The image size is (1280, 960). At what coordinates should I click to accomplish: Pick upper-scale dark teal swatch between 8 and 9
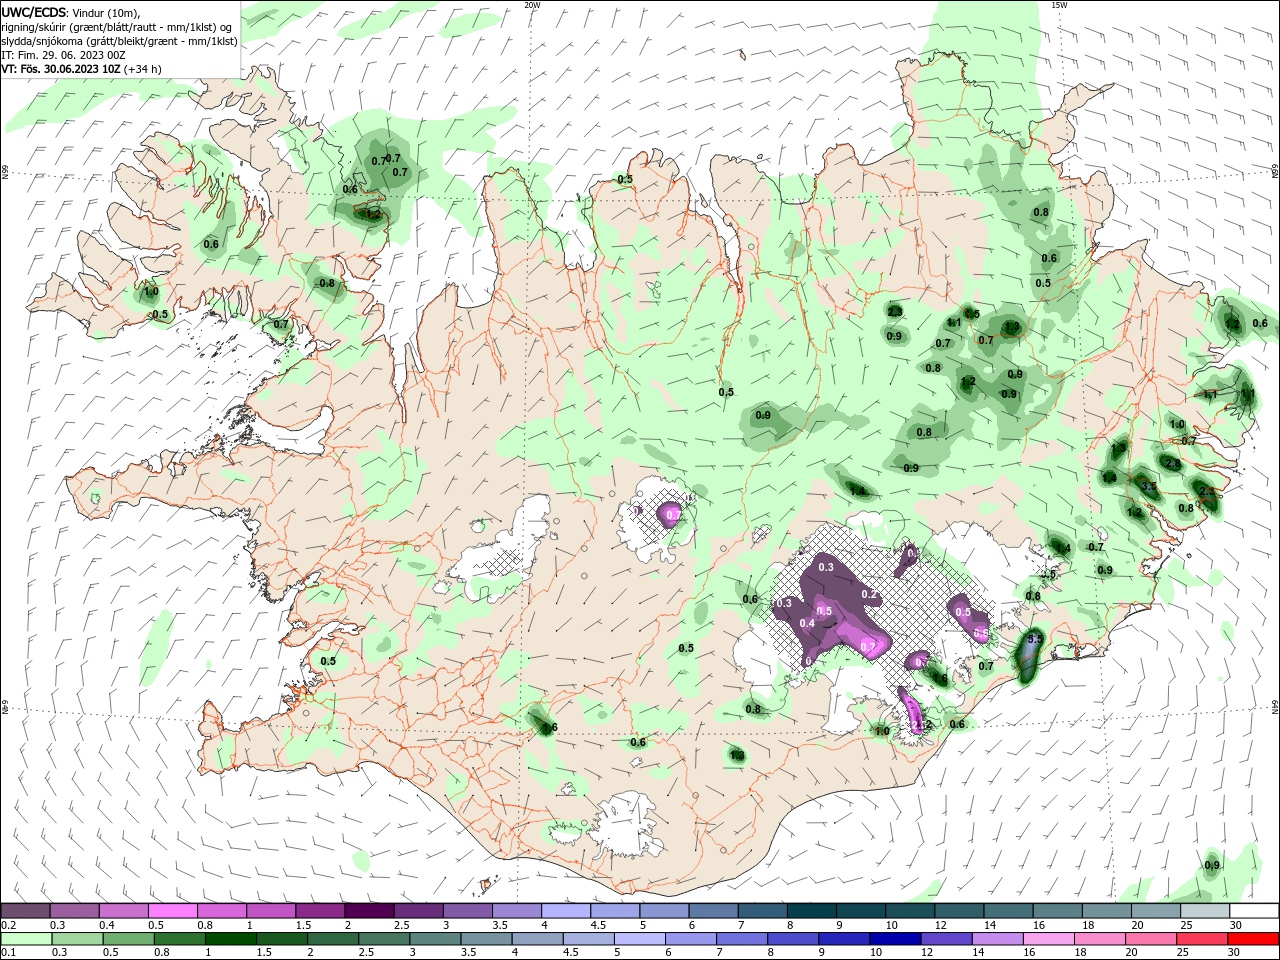click(x=812, y=910)
